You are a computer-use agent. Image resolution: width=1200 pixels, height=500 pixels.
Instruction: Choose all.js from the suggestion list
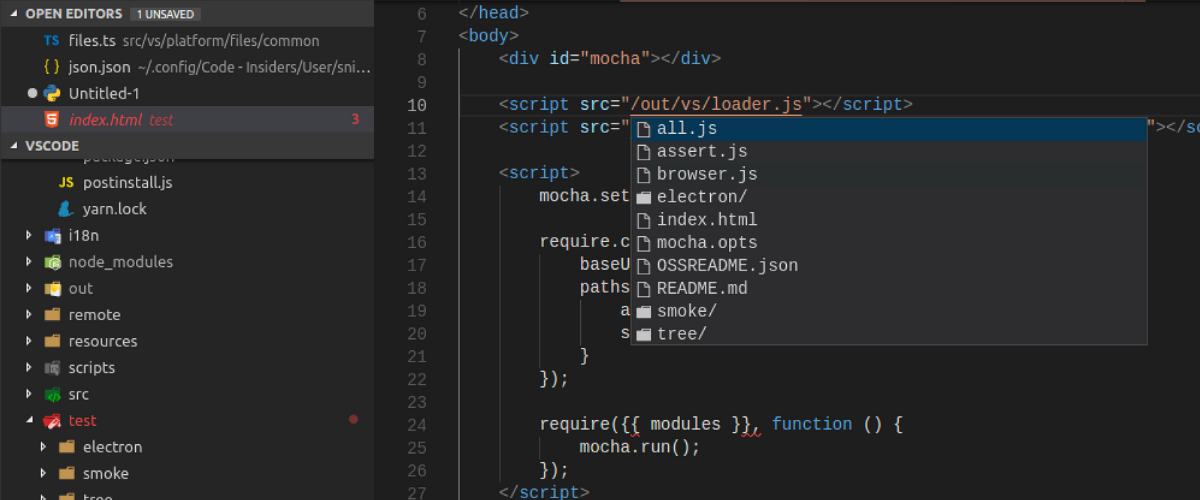pos(888,129)
